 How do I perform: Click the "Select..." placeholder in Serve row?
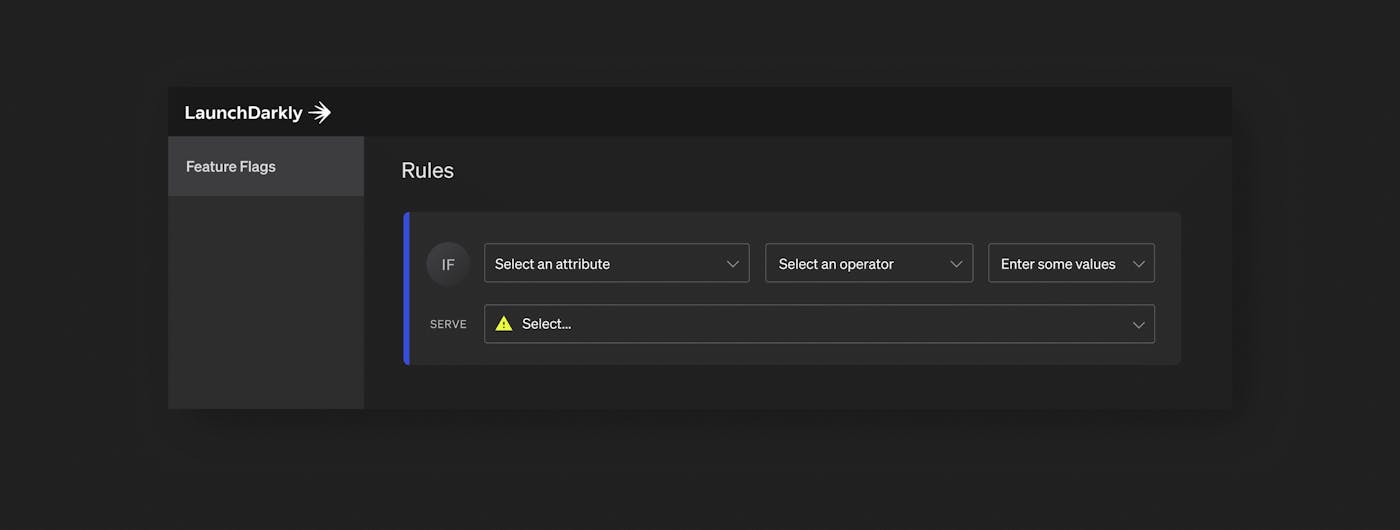546,324
